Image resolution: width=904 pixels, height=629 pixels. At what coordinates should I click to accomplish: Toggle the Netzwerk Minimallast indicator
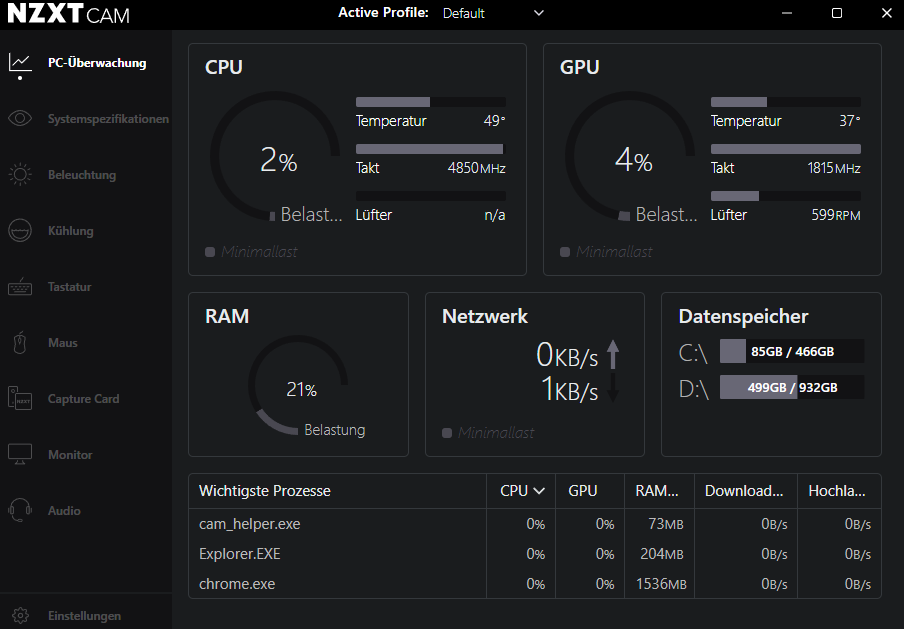(x=447, y=433)
